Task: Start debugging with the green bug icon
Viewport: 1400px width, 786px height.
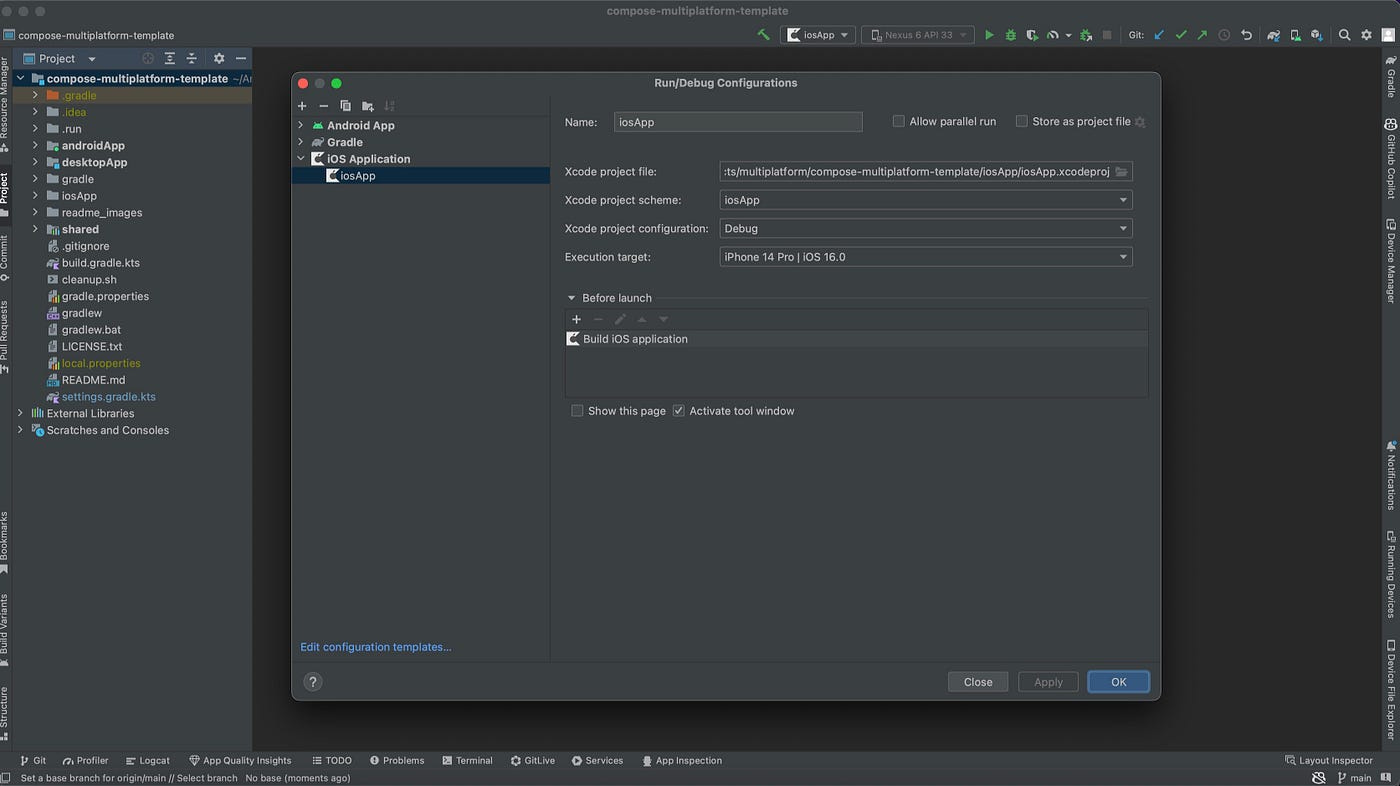Action: point(1010,35)
